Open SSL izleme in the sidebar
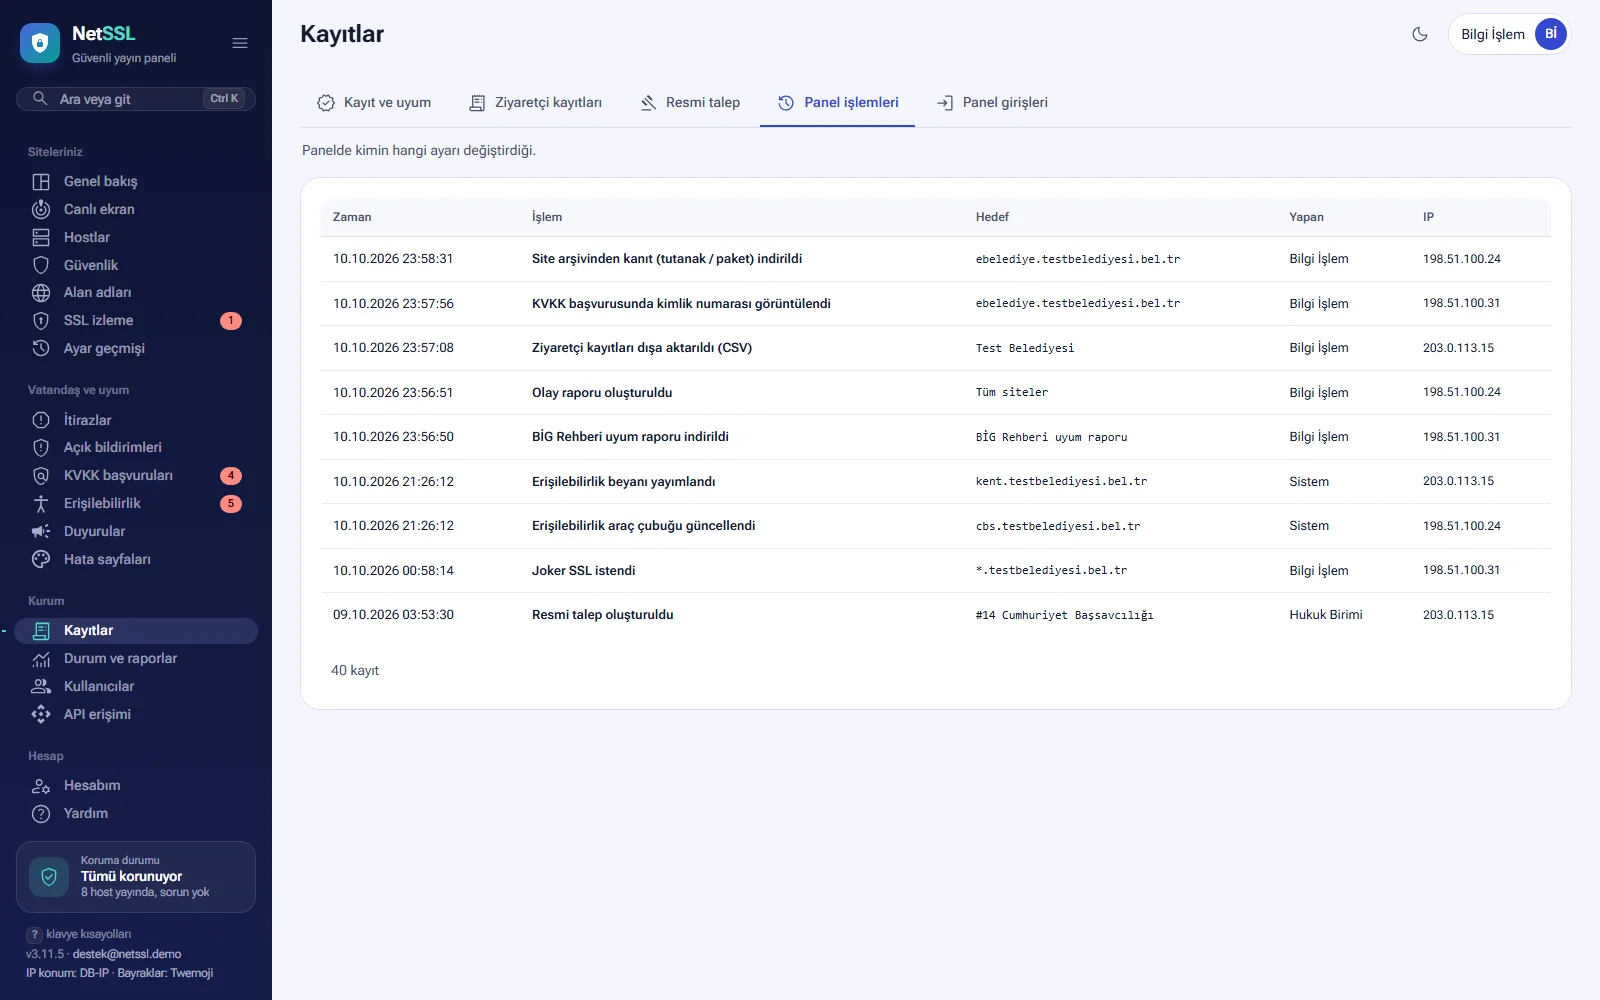Image resolution: width=1600 pixels, height=1000 pixels. [x=136, y=321]
